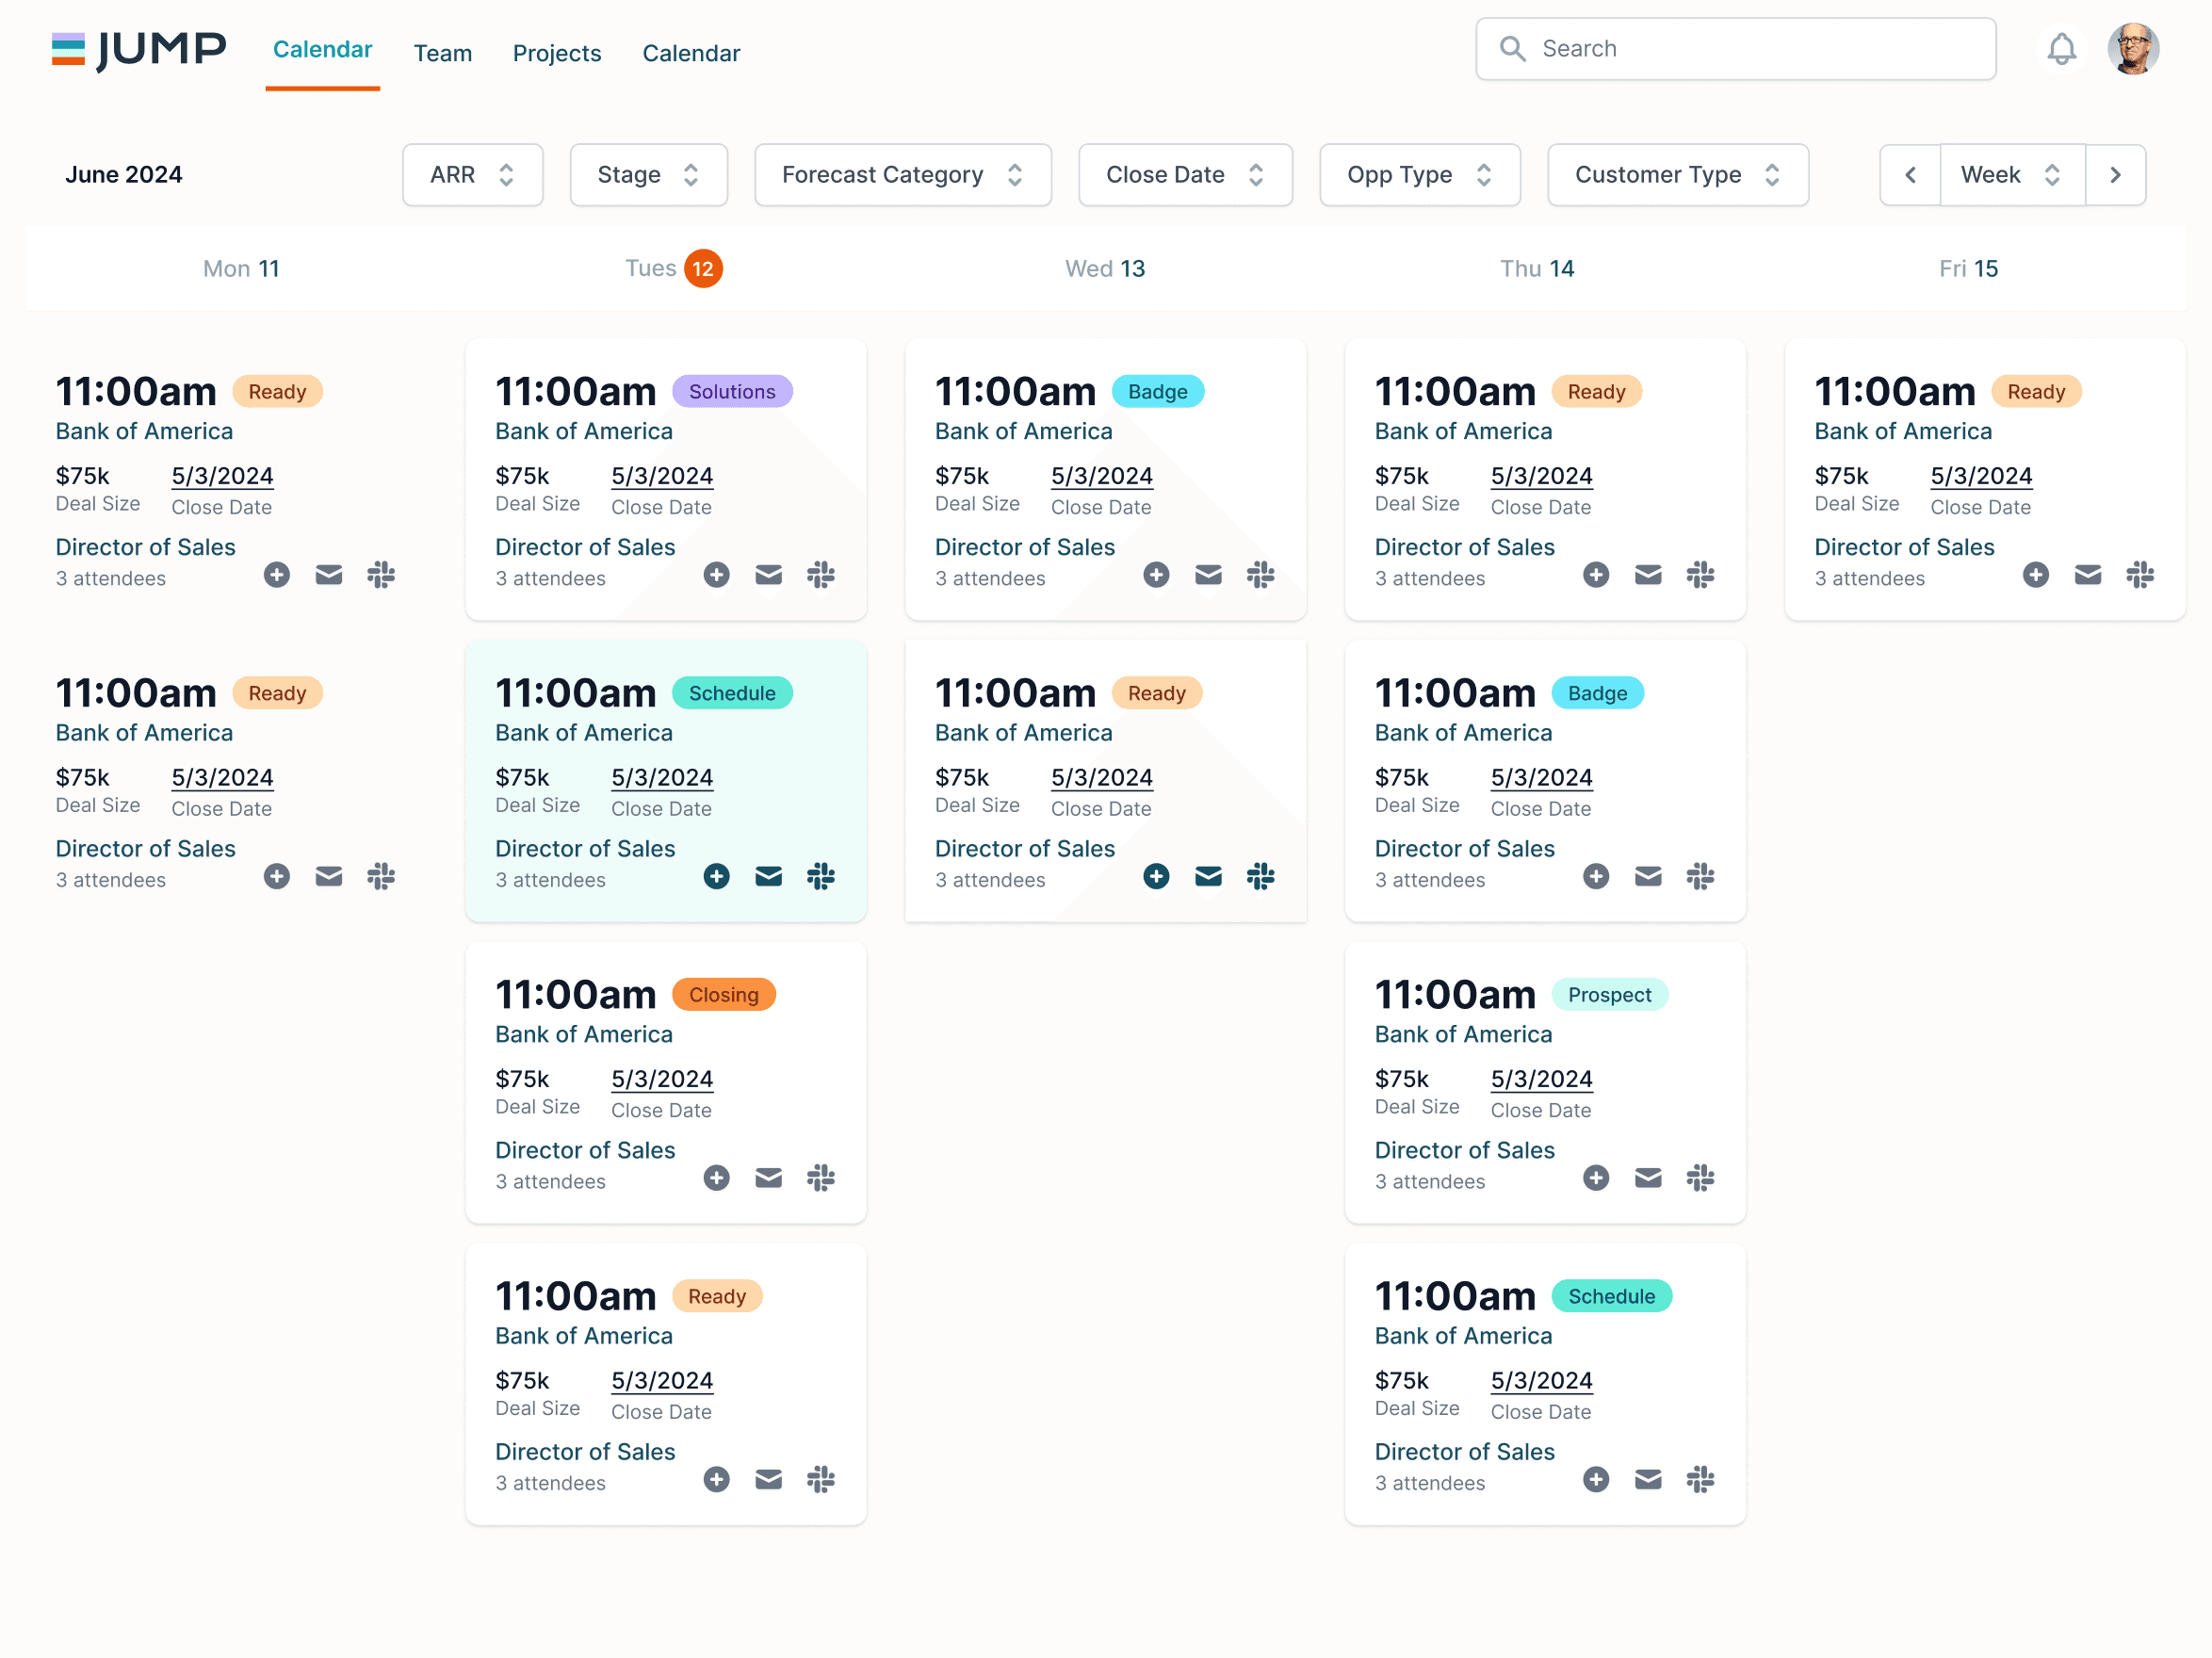Click Closing stage badge on Tuesday card

723,995
